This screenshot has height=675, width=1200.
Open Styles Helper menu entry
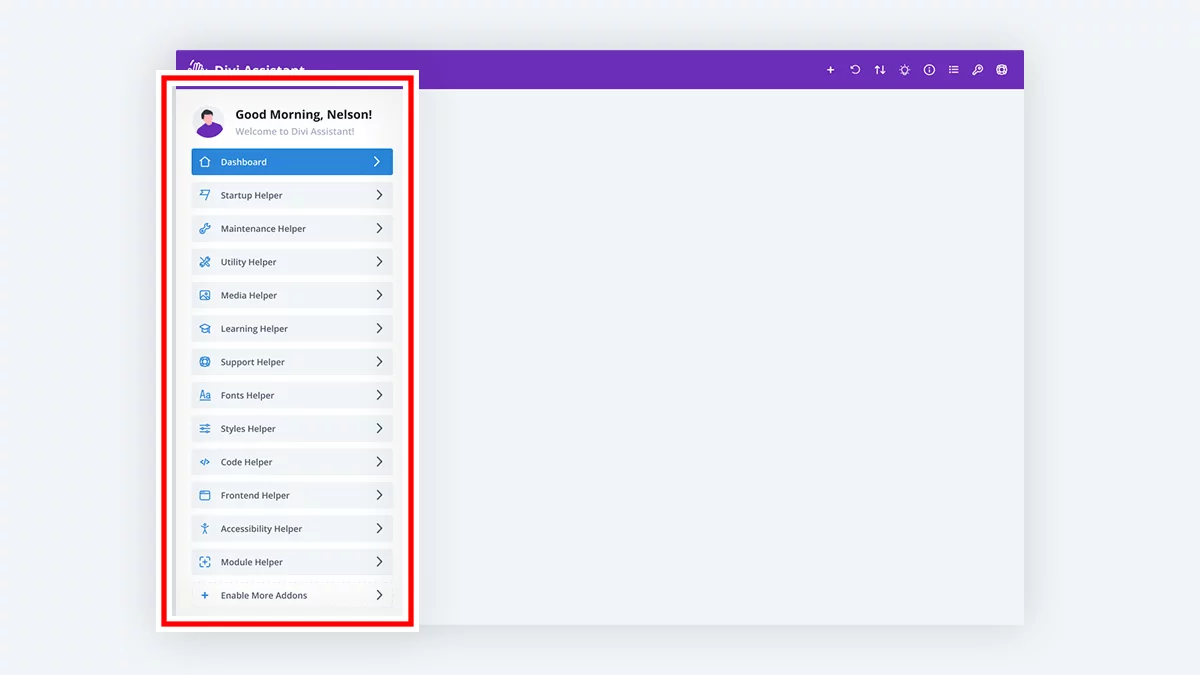292,428
